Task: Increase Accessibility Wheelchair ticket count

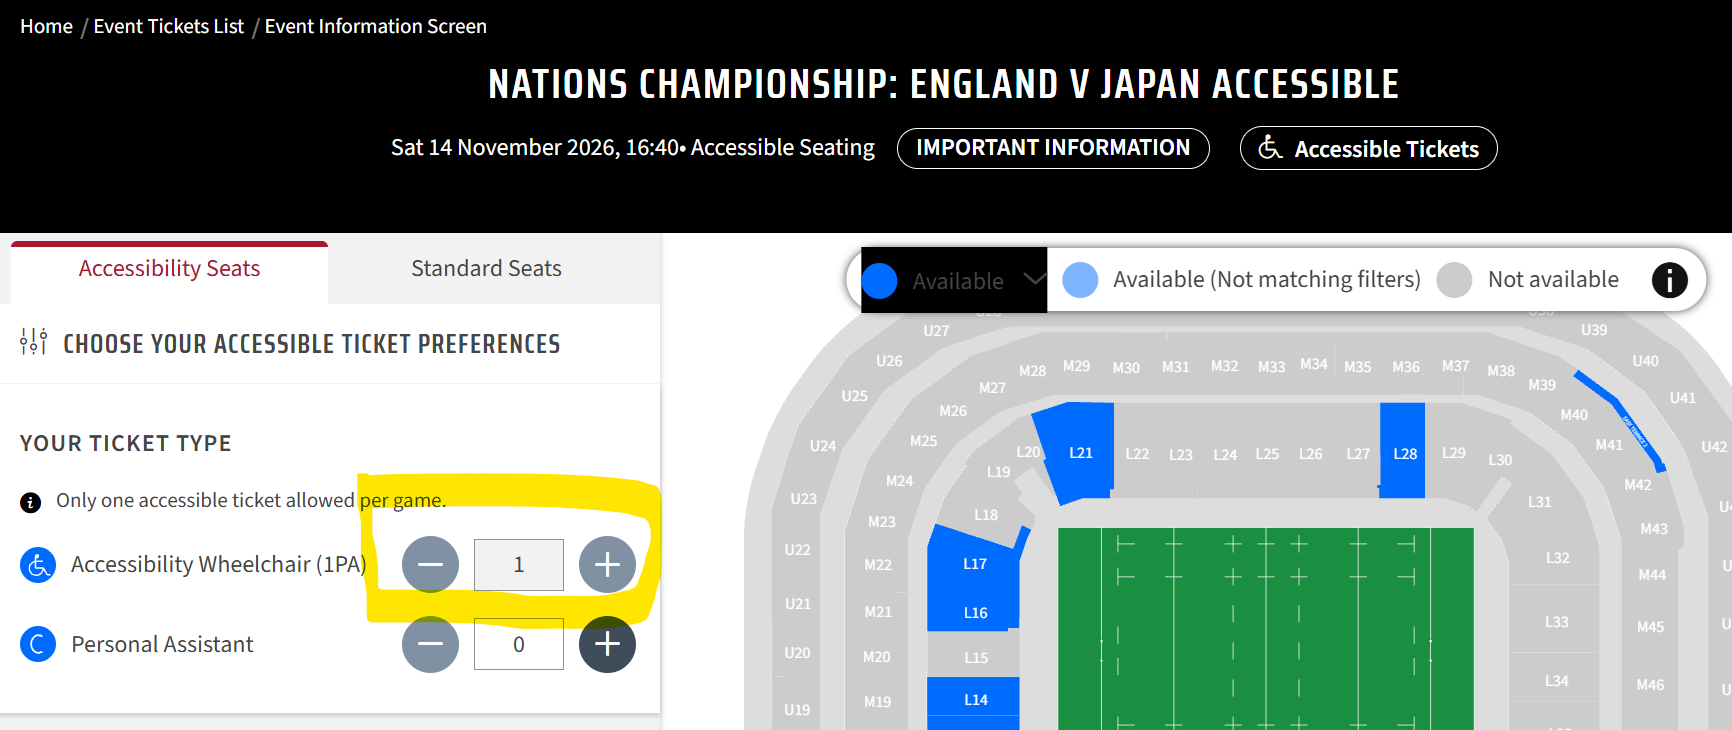Action: (607, 564)
